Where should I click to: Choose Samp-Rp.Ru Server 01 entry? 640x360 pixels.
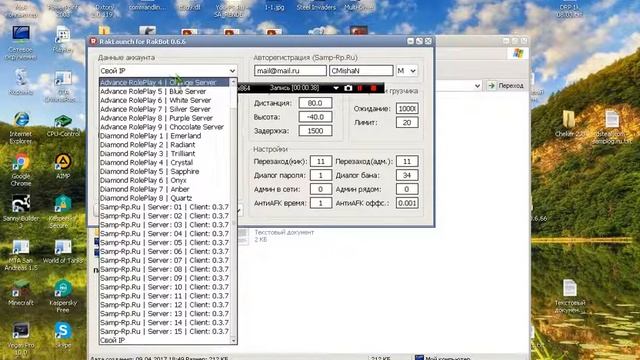(x=164, y=207)
